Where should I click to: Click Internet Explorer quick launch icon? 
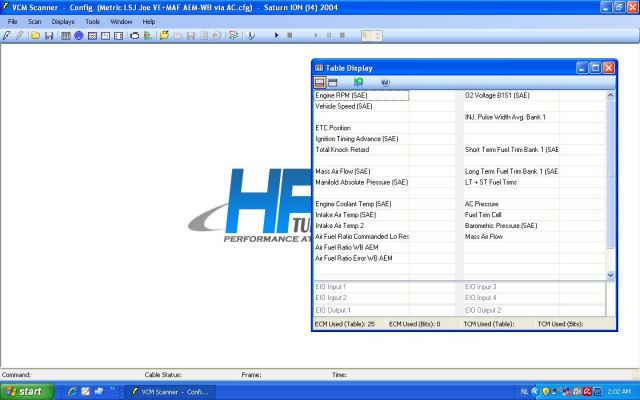[72, 391]
